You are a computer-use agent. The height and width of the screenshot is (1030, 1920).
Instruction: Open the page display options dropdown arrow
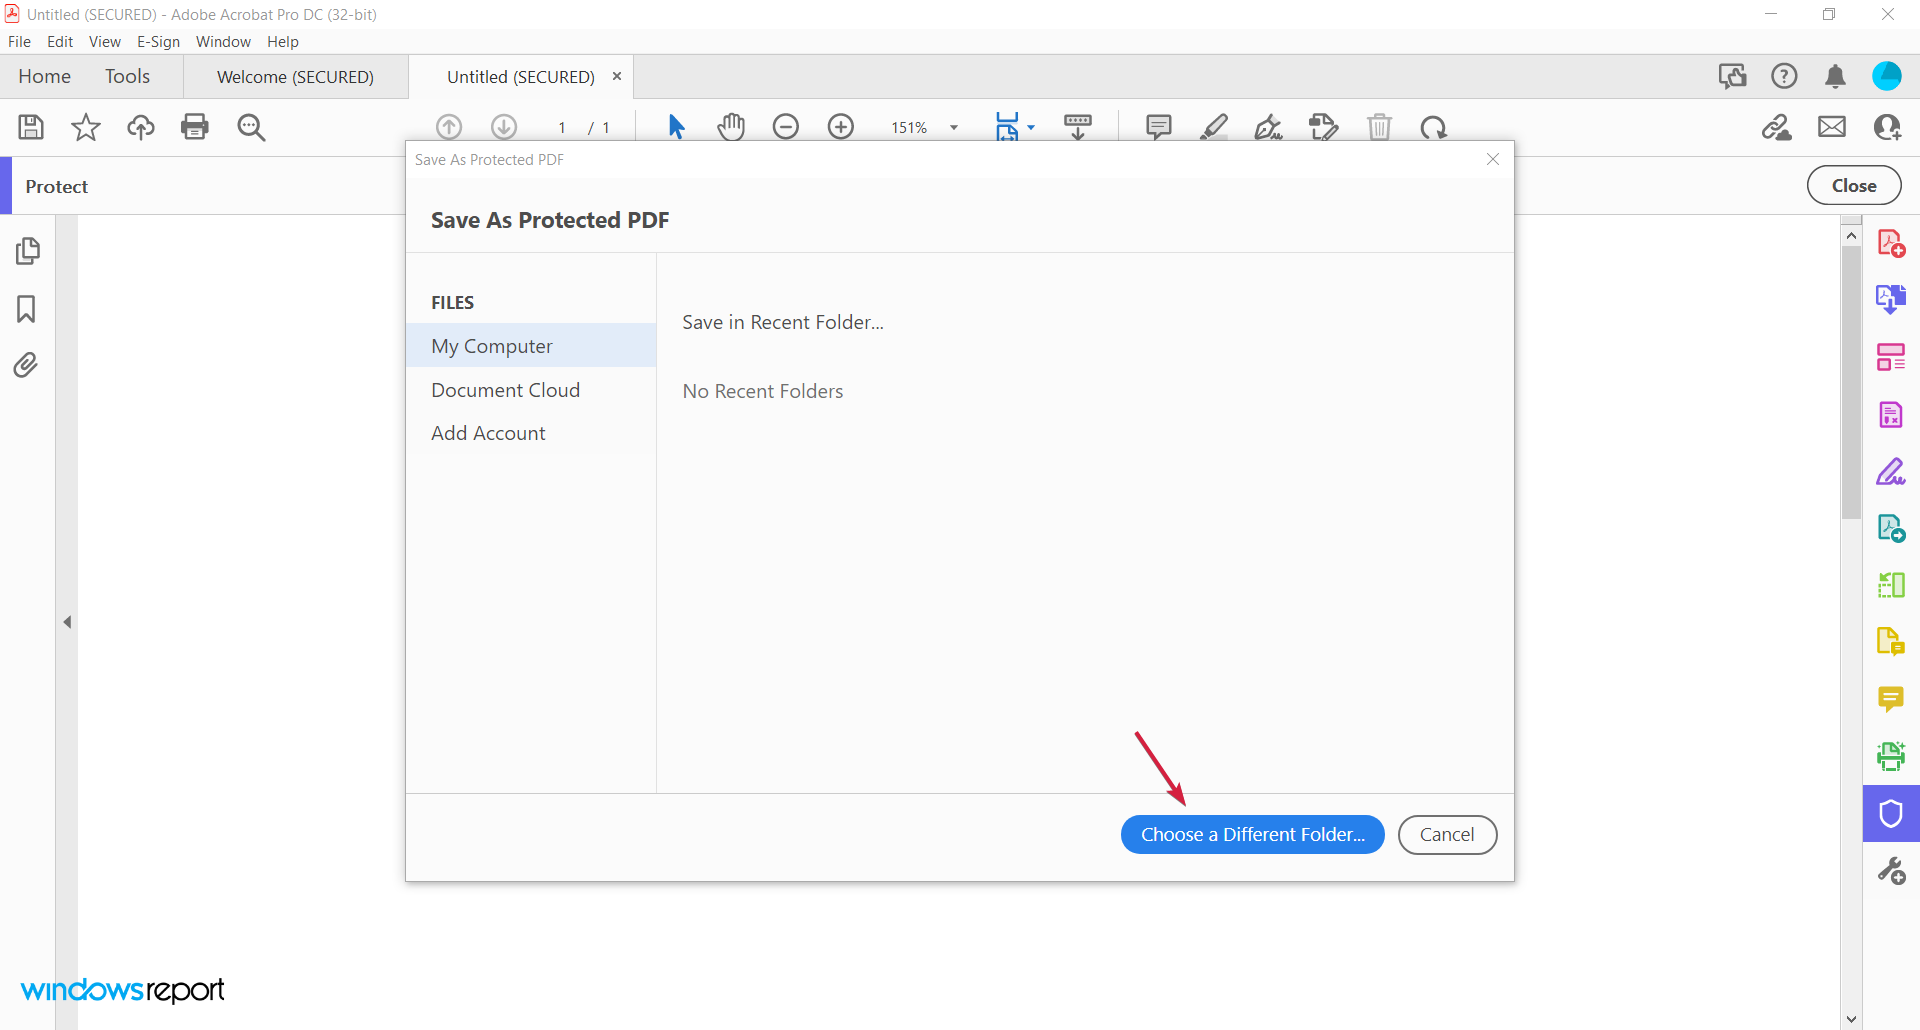tap(1031, 127)
